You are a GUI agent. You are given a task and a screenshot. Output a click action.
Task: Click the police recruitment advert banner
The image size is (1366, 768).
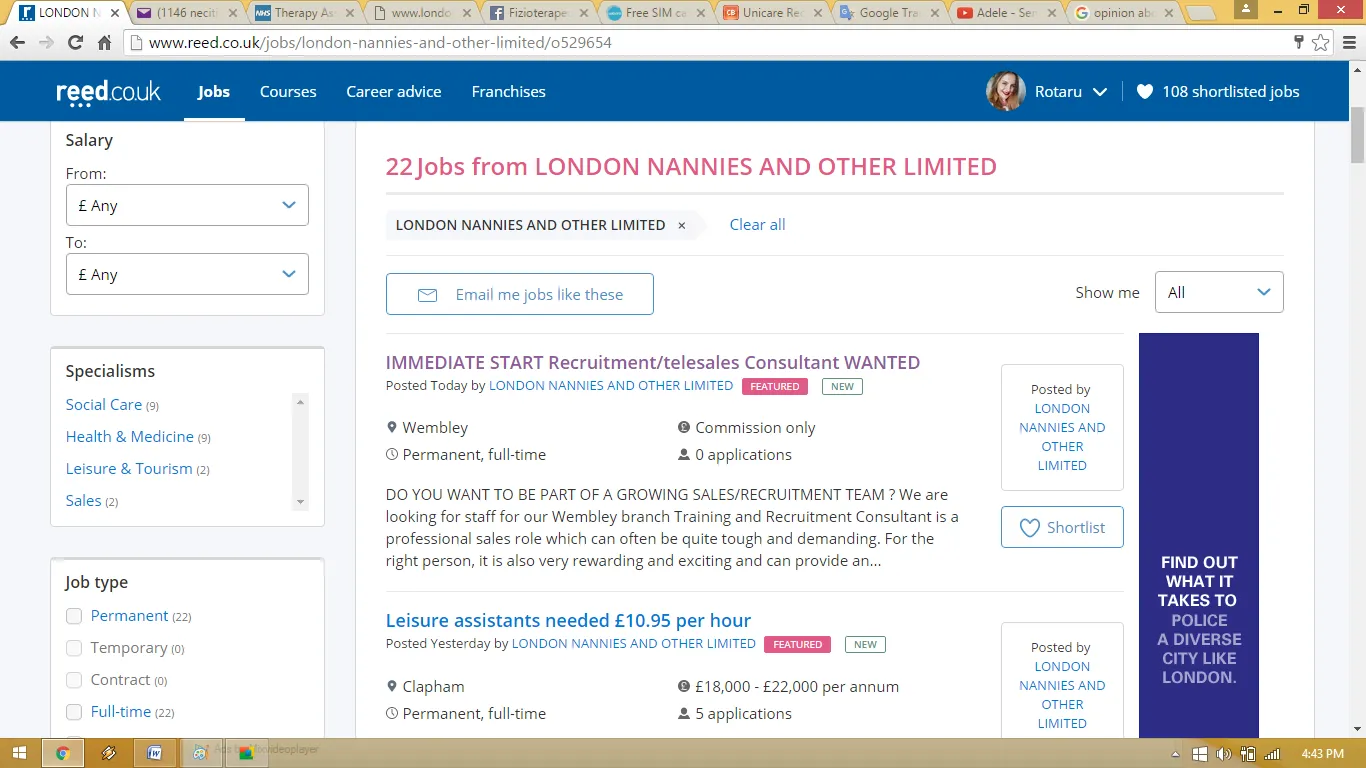point(1199,536)
